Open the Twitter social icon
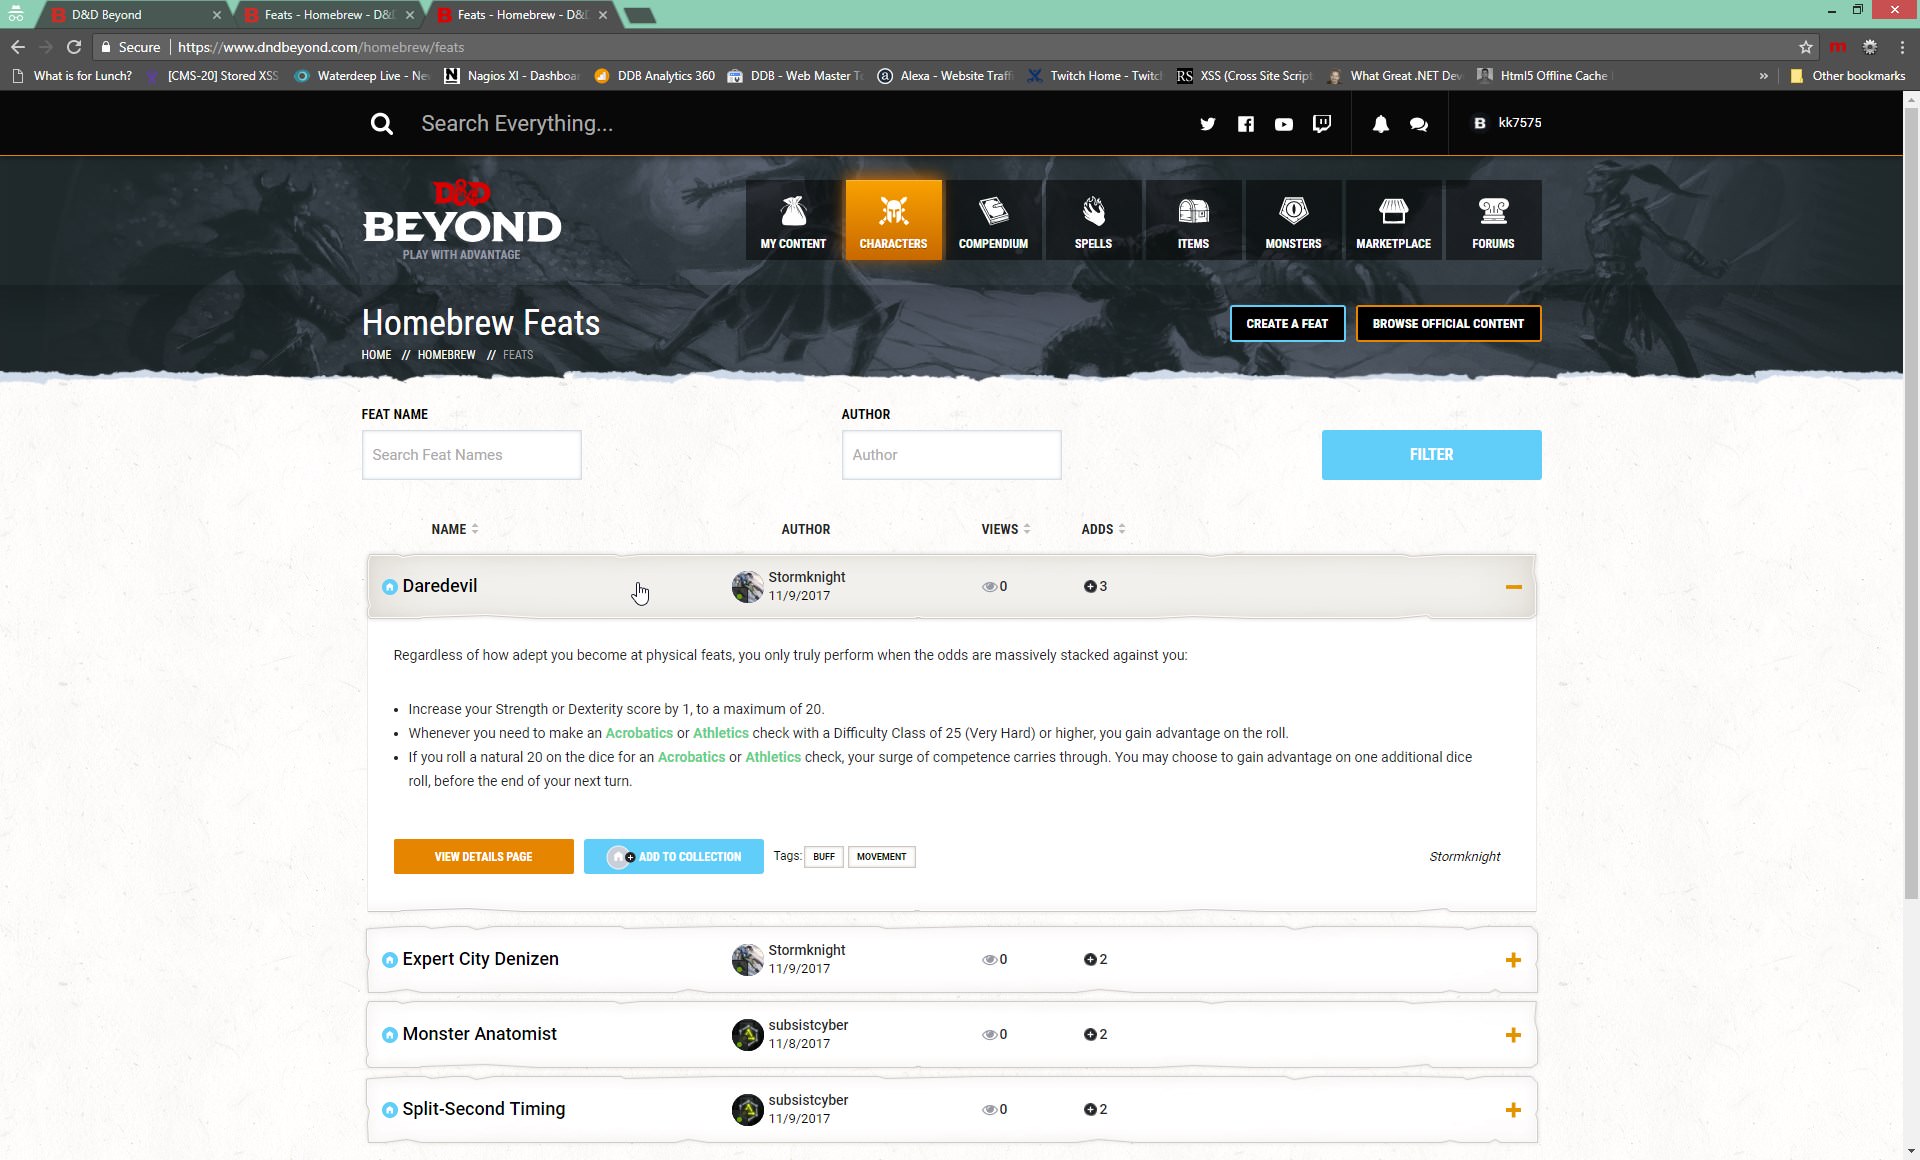Image resolution: width=1920 pixels, height=1160 pixels. [x=1208, y=124]
